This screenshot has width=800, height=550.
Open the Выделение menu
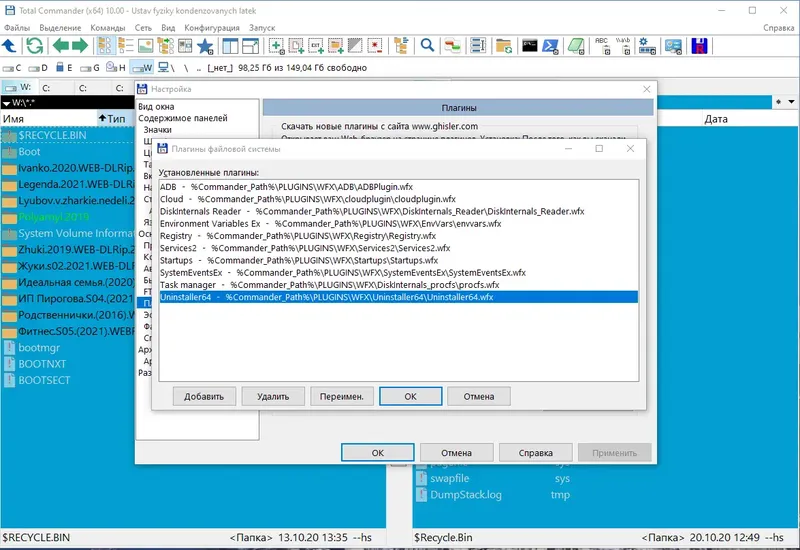(x=60, y=28)
